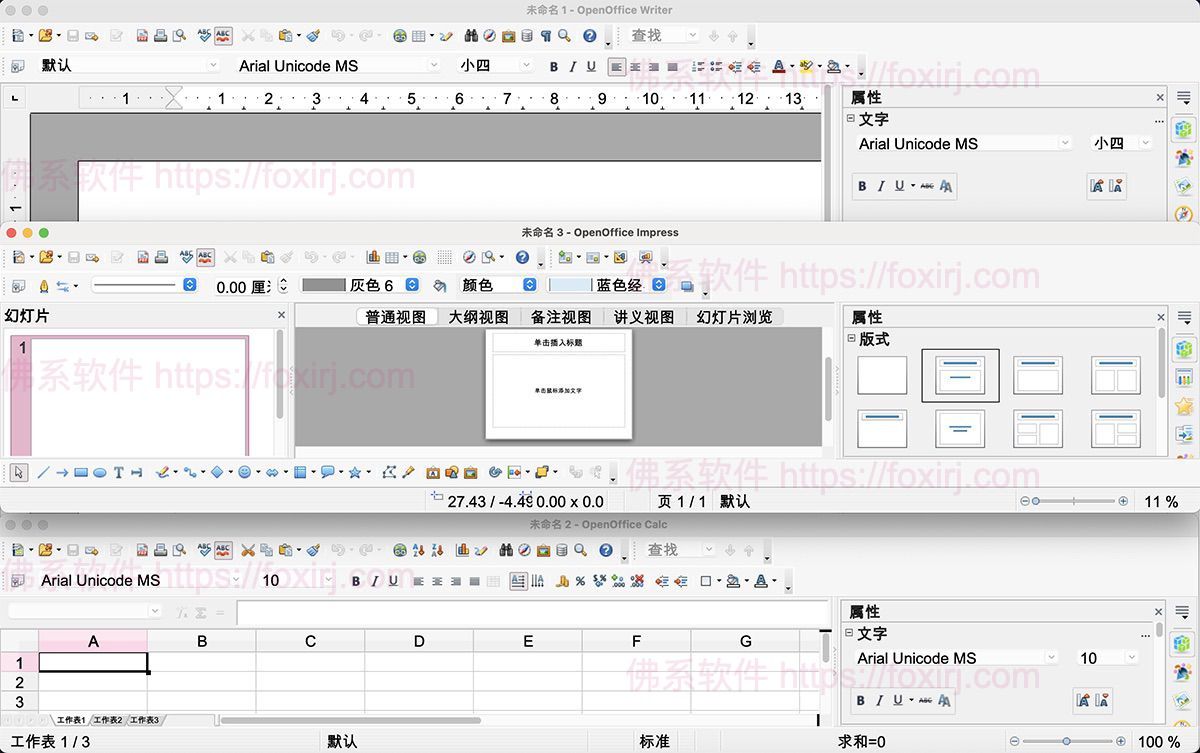Viewport: 1200px width, 753px height.
Task: Click the Sort Ascending icon in Calc toolbar
Action: click(x=417, y=550)
